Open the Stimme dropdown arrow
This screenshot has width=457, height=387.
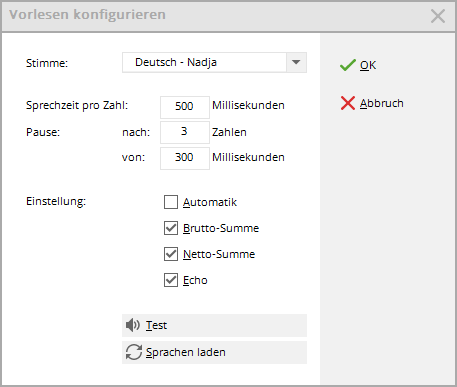pos(296,62)
